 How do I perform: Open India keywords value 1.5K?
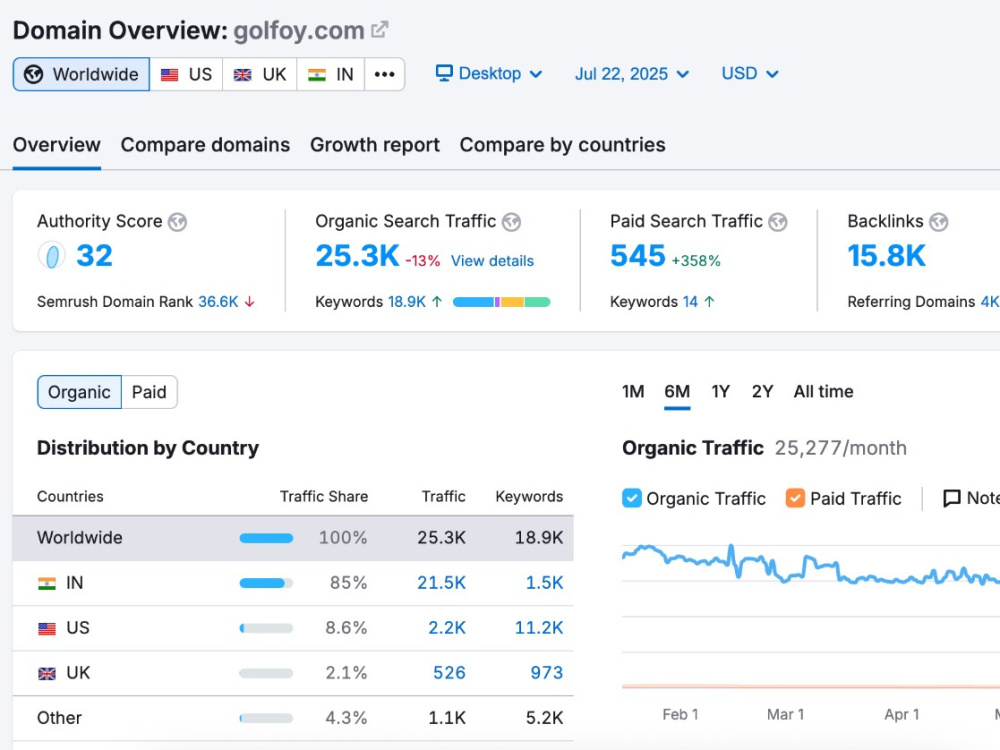[545, 583]
